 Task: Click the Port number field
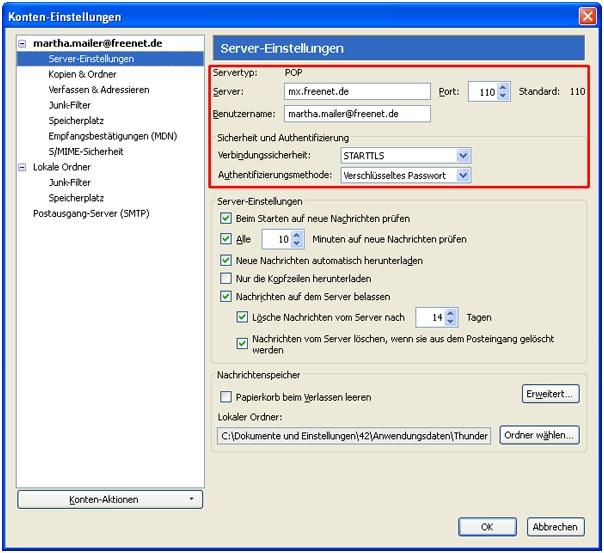(x=483, y=92)
